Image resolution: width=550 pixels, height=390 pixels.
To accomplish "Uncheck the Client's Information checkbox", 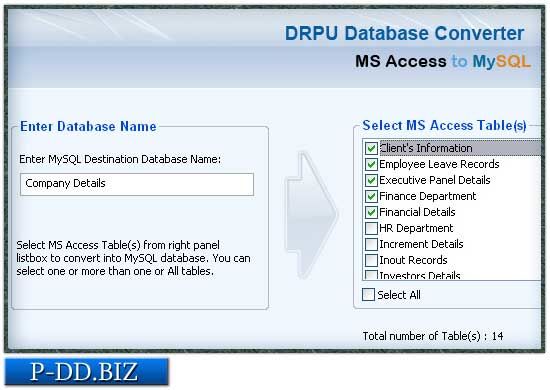I will point(371,148).
